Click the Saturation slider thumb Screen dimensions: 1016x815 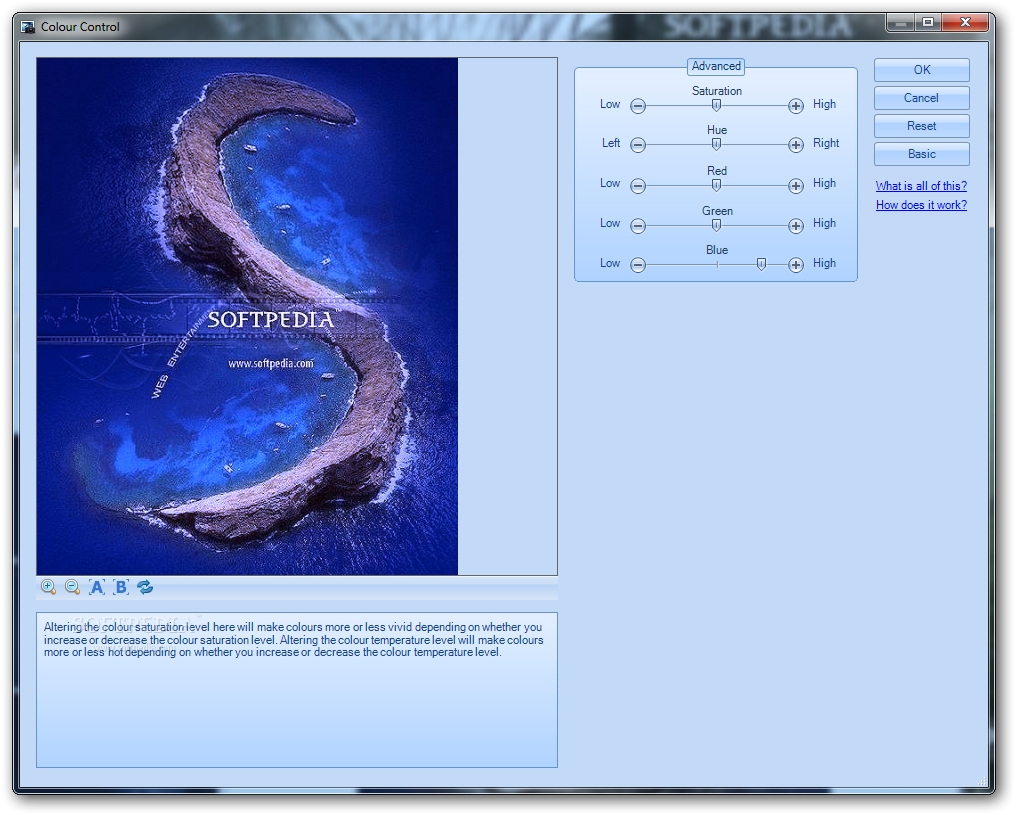click(x=716, y=105)
